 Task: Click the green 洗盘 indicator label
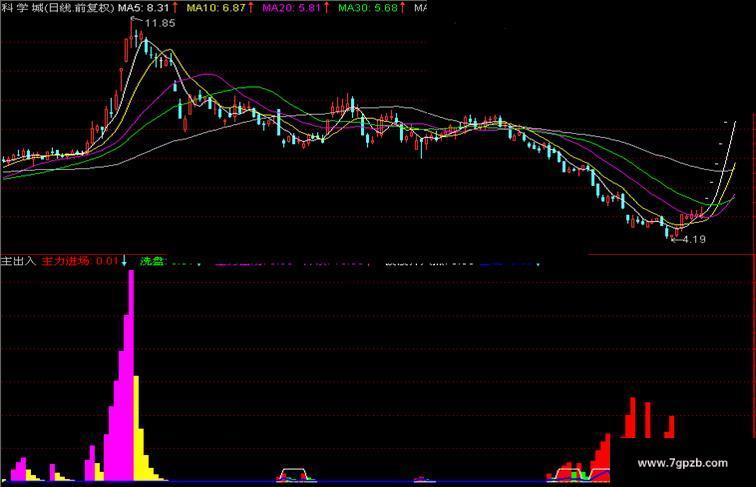pyautogui.click(x=153, y=261)
